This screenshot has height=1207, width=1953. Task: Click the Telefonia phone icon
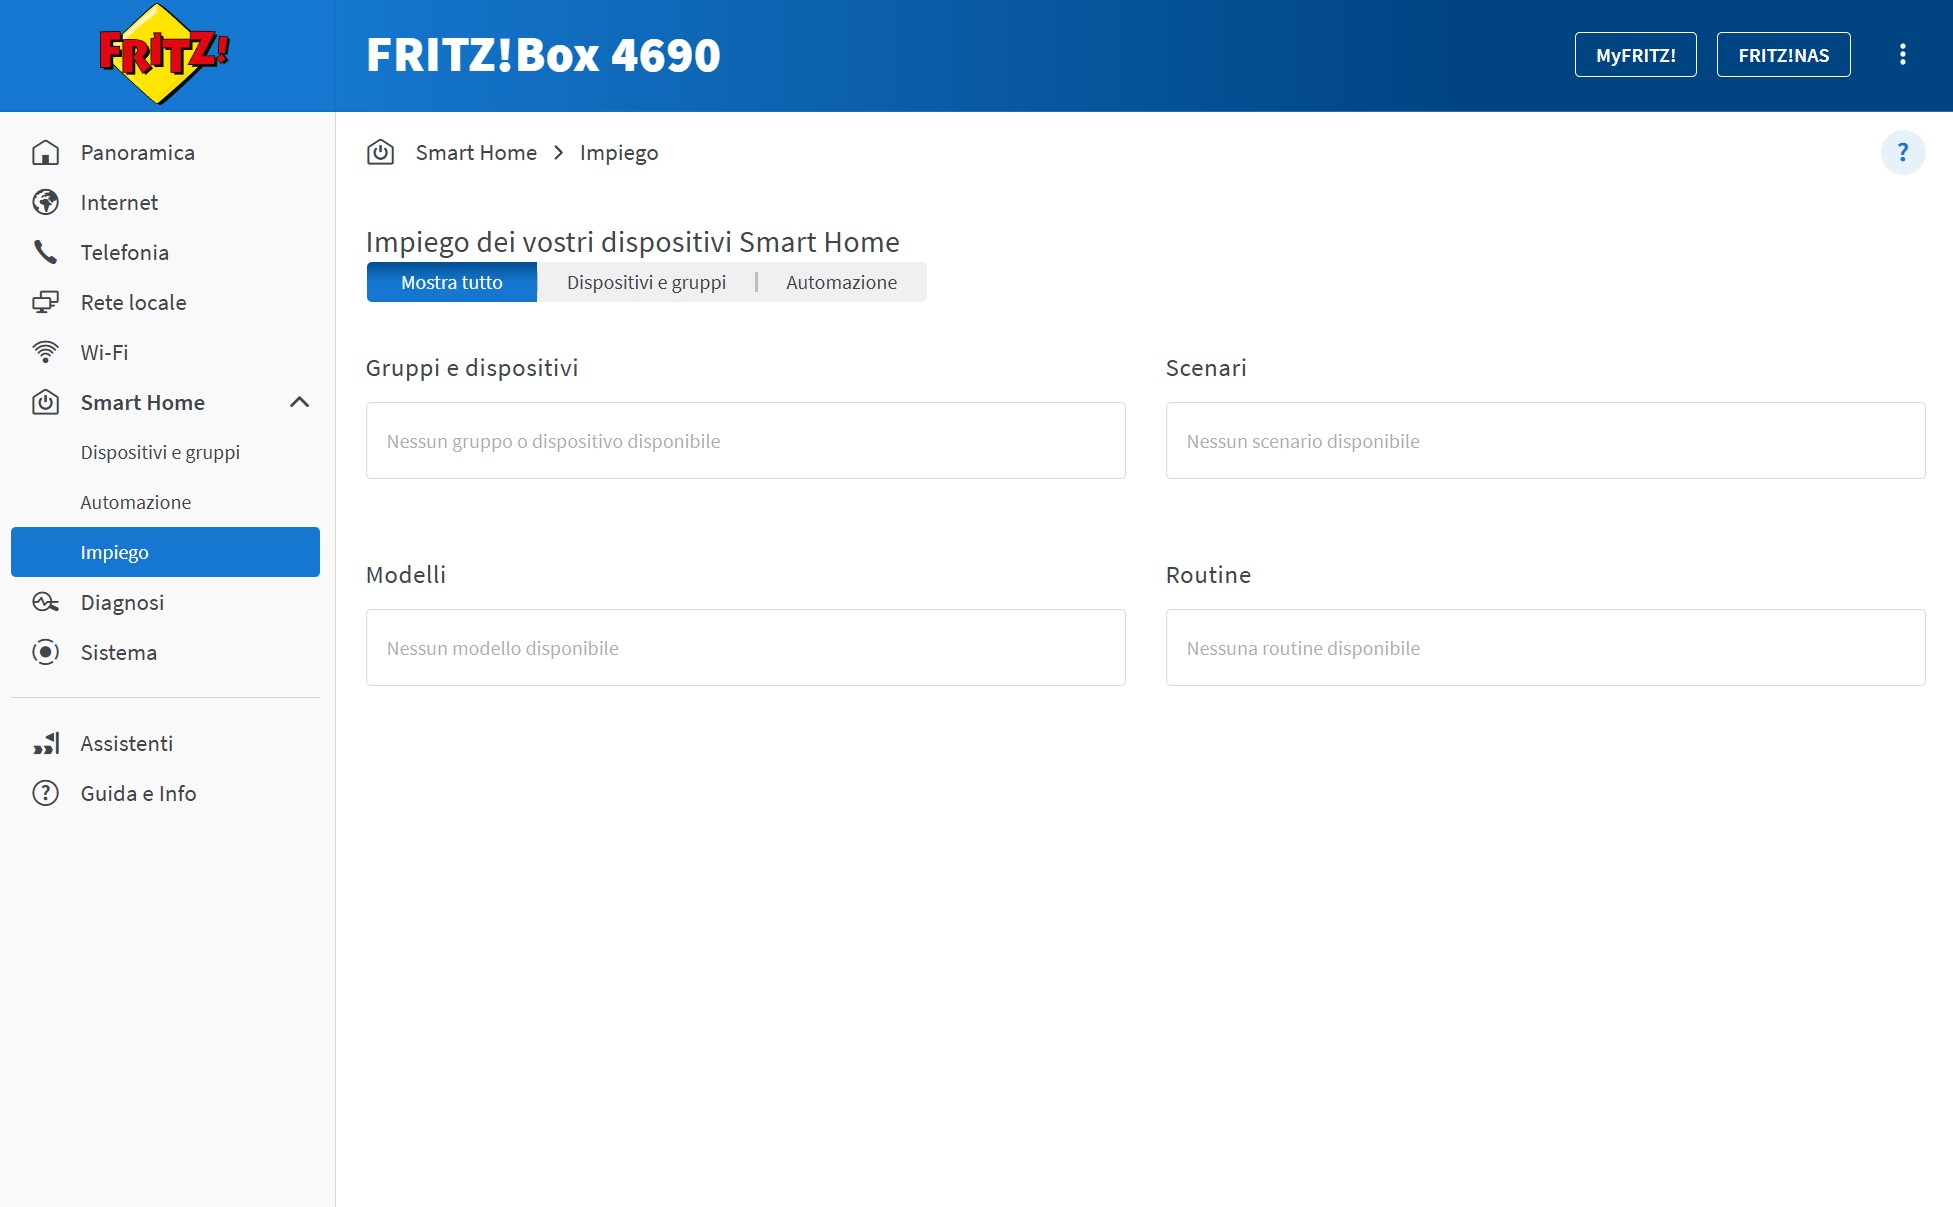tap(45, 252)
